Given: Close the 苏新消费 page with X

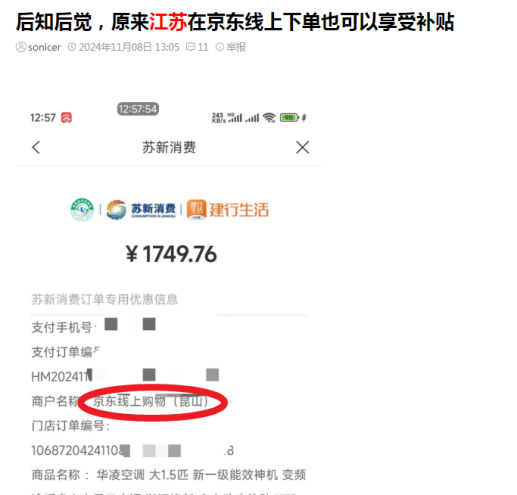Looking at the screenshot, I should pos(302,147).
